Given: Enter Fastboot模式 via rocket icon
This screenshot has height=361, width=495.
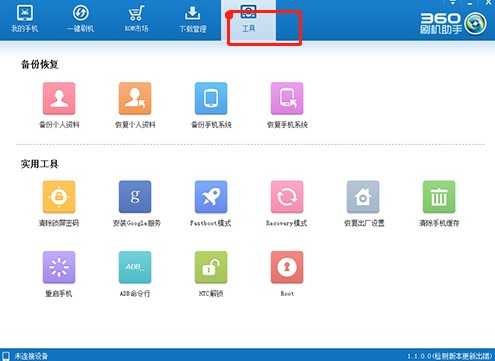Looking at the screenshot, I should coord(211,197).
